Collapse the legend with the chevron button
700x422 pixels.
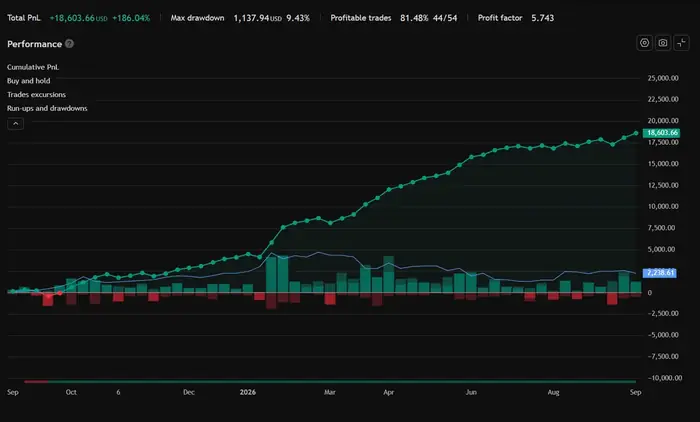click(x=16, y=124)
